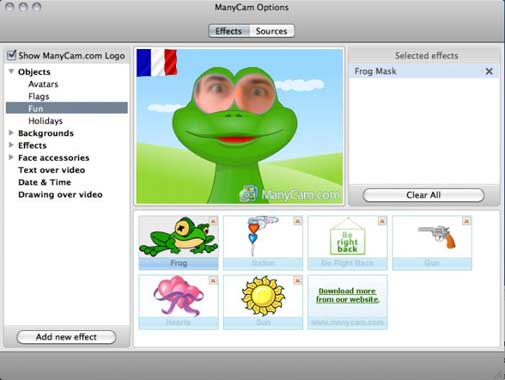Viewport: 505px width, 380px height.
Task: Delete the Hearts effect with its red X
Action: 213,281
